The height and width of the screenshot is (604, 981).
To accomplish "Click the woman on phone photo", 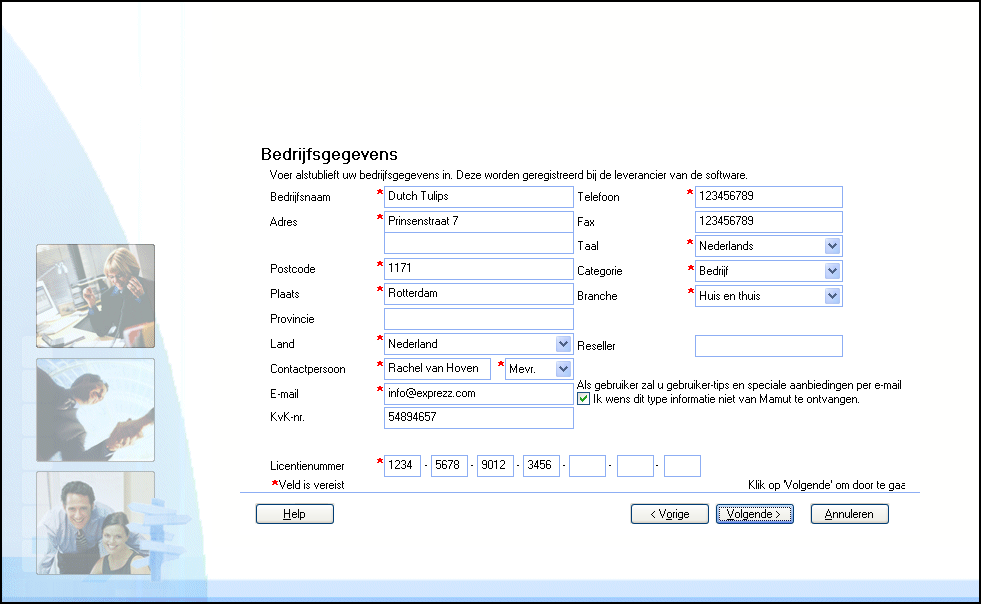I will pyautogui.click(x=95, y=295).
